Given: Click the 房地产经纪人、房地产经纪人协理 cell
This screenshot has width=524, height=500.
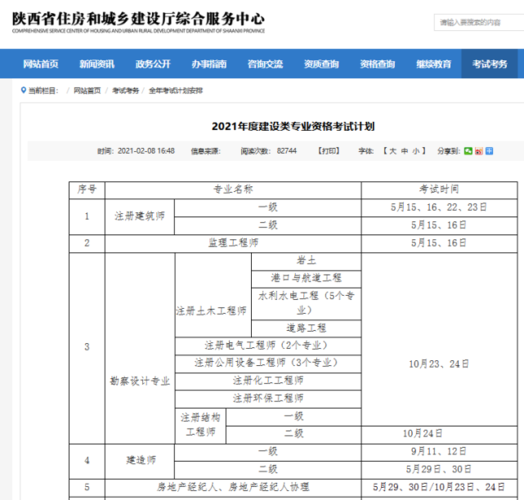Looking at the screenshot, I should 233,488.
